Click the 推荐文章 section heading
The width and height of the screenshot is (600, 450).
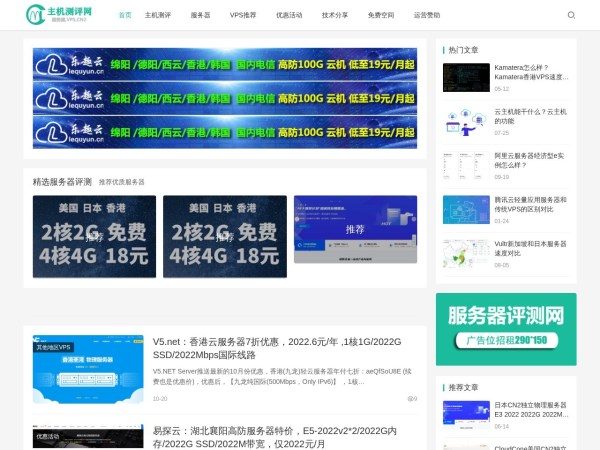click(x=463, y=388)
